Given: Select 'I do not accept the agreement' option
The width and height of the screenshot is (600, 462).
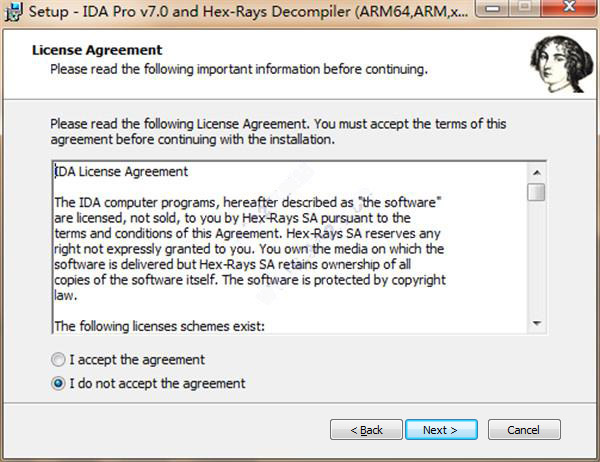Looking at the screenshot, I should tap(60, 383).
